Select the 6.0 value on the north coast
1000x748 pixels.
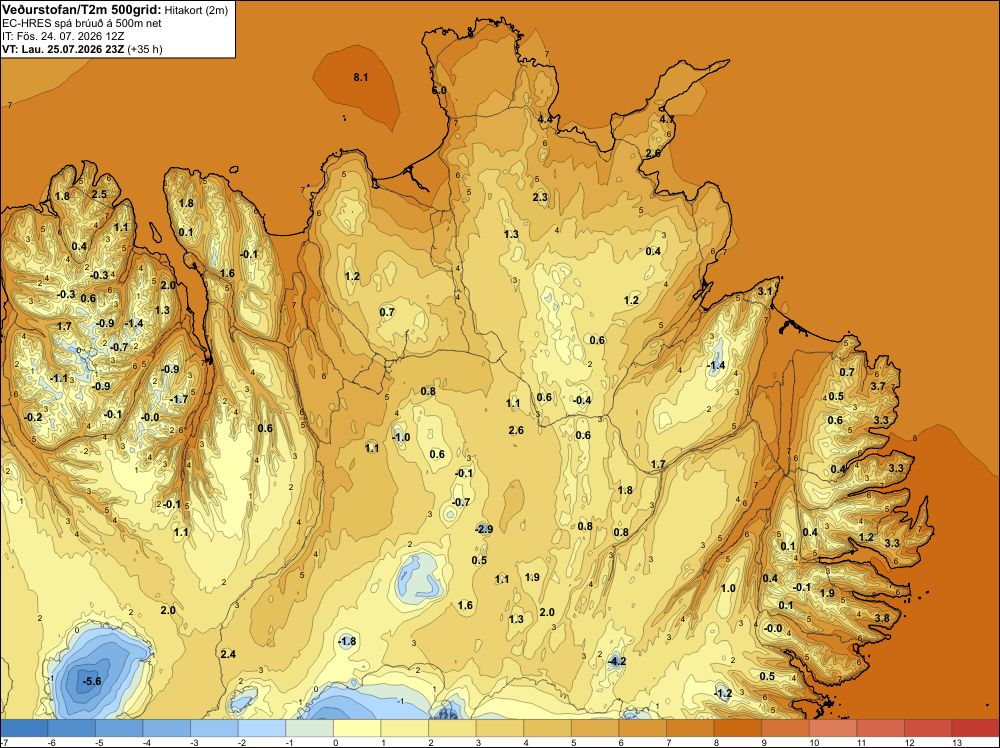click(x=439, y=91)
